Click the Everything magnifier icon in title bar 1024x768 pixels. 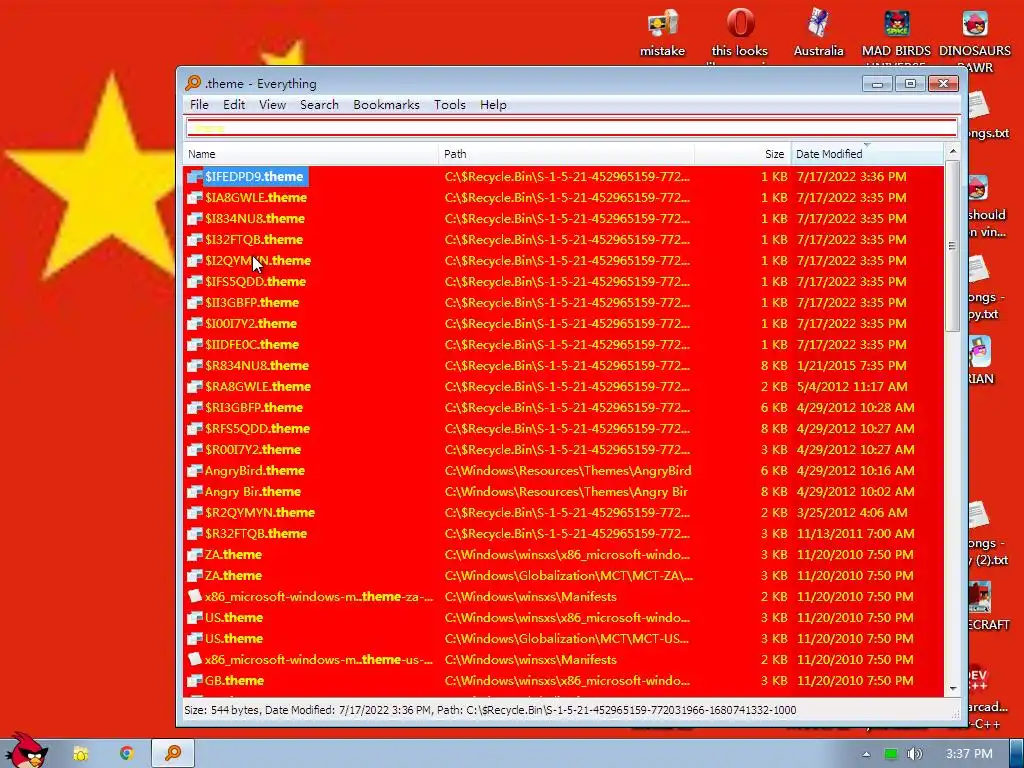click(193, 83)
